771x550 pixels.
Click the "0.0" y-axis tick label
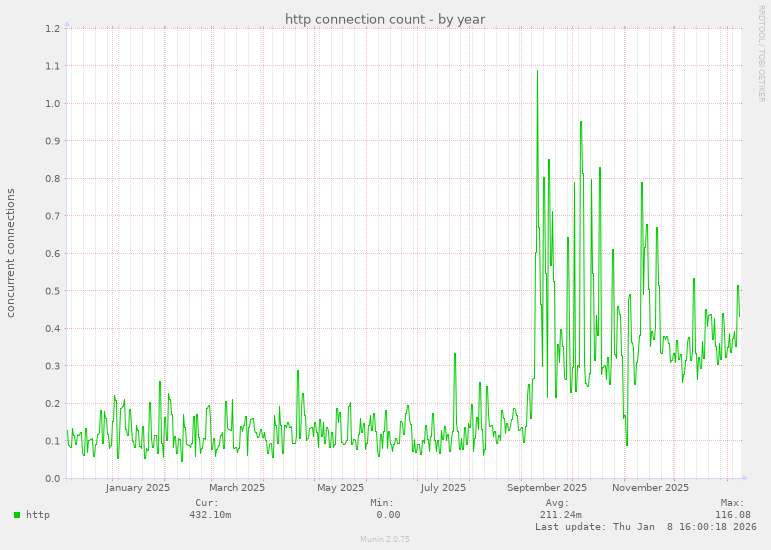(53, 479)
